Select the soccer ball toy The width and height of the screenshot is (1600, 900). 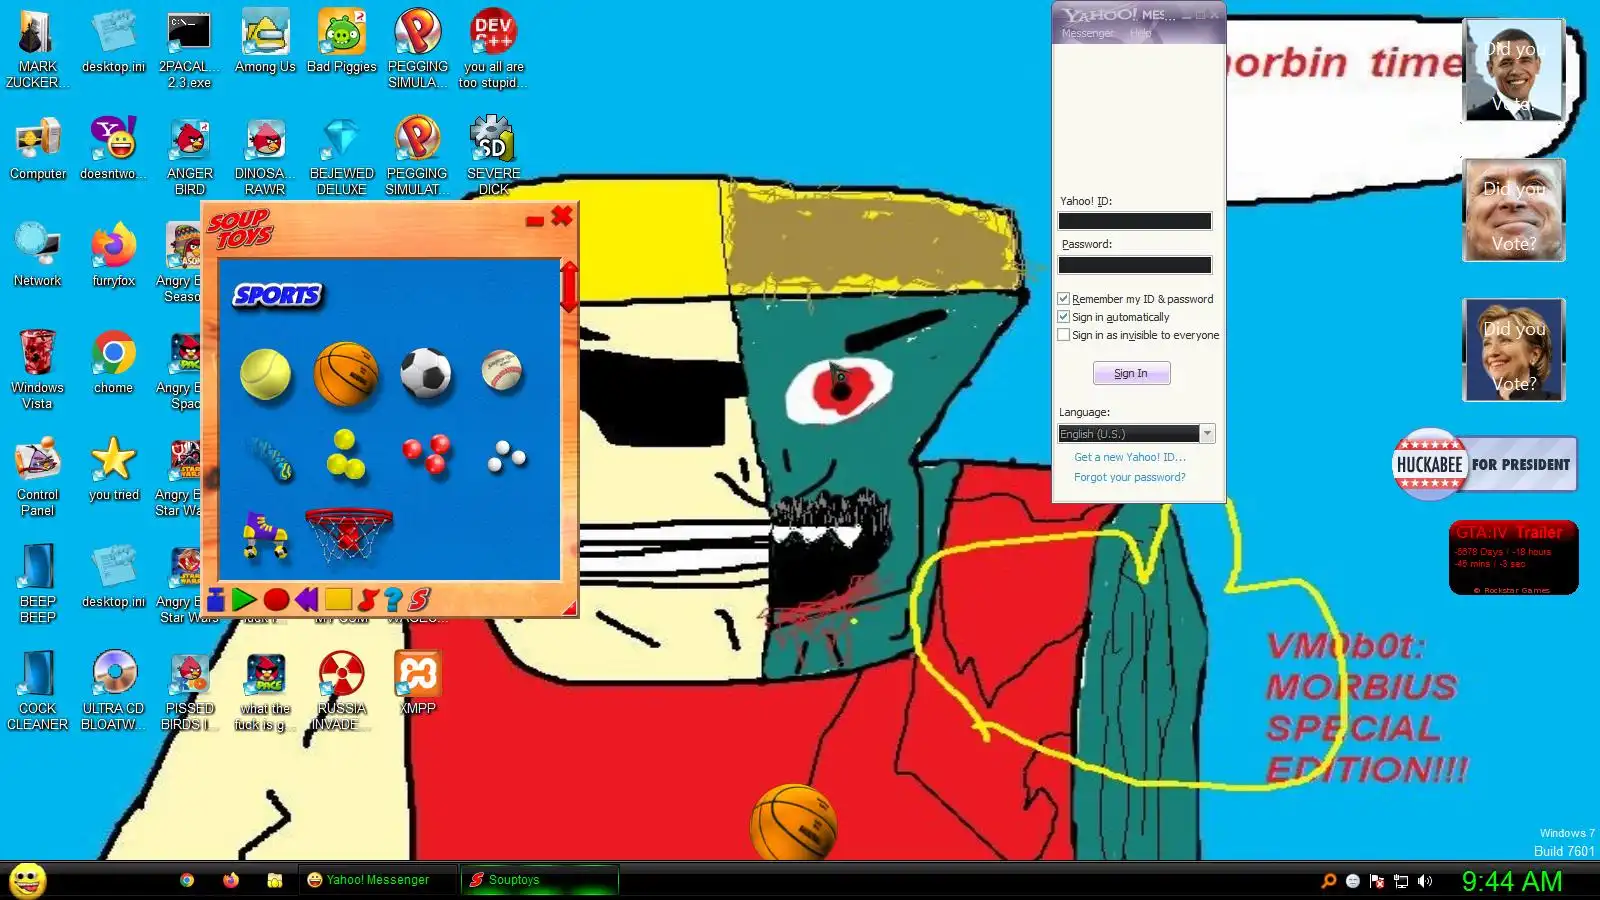tap(426, 372)
